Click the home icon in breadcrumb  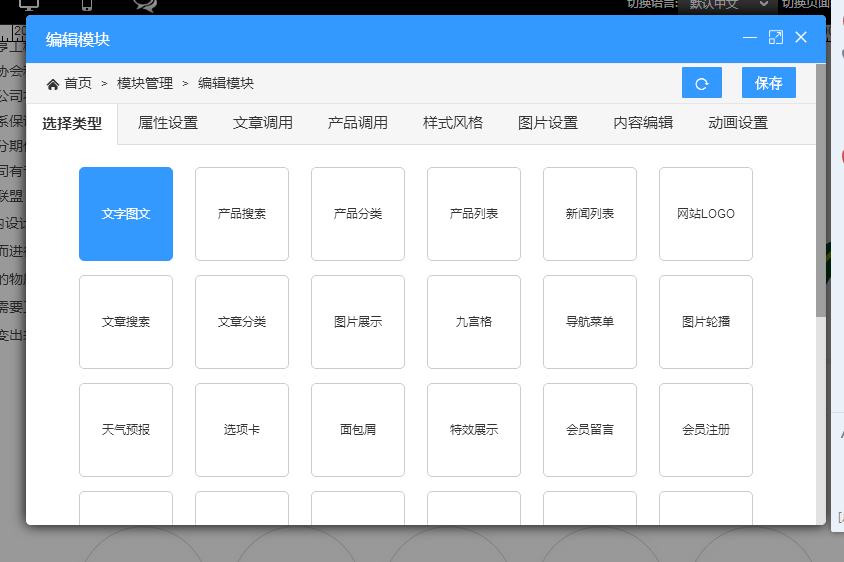[53, 84]
